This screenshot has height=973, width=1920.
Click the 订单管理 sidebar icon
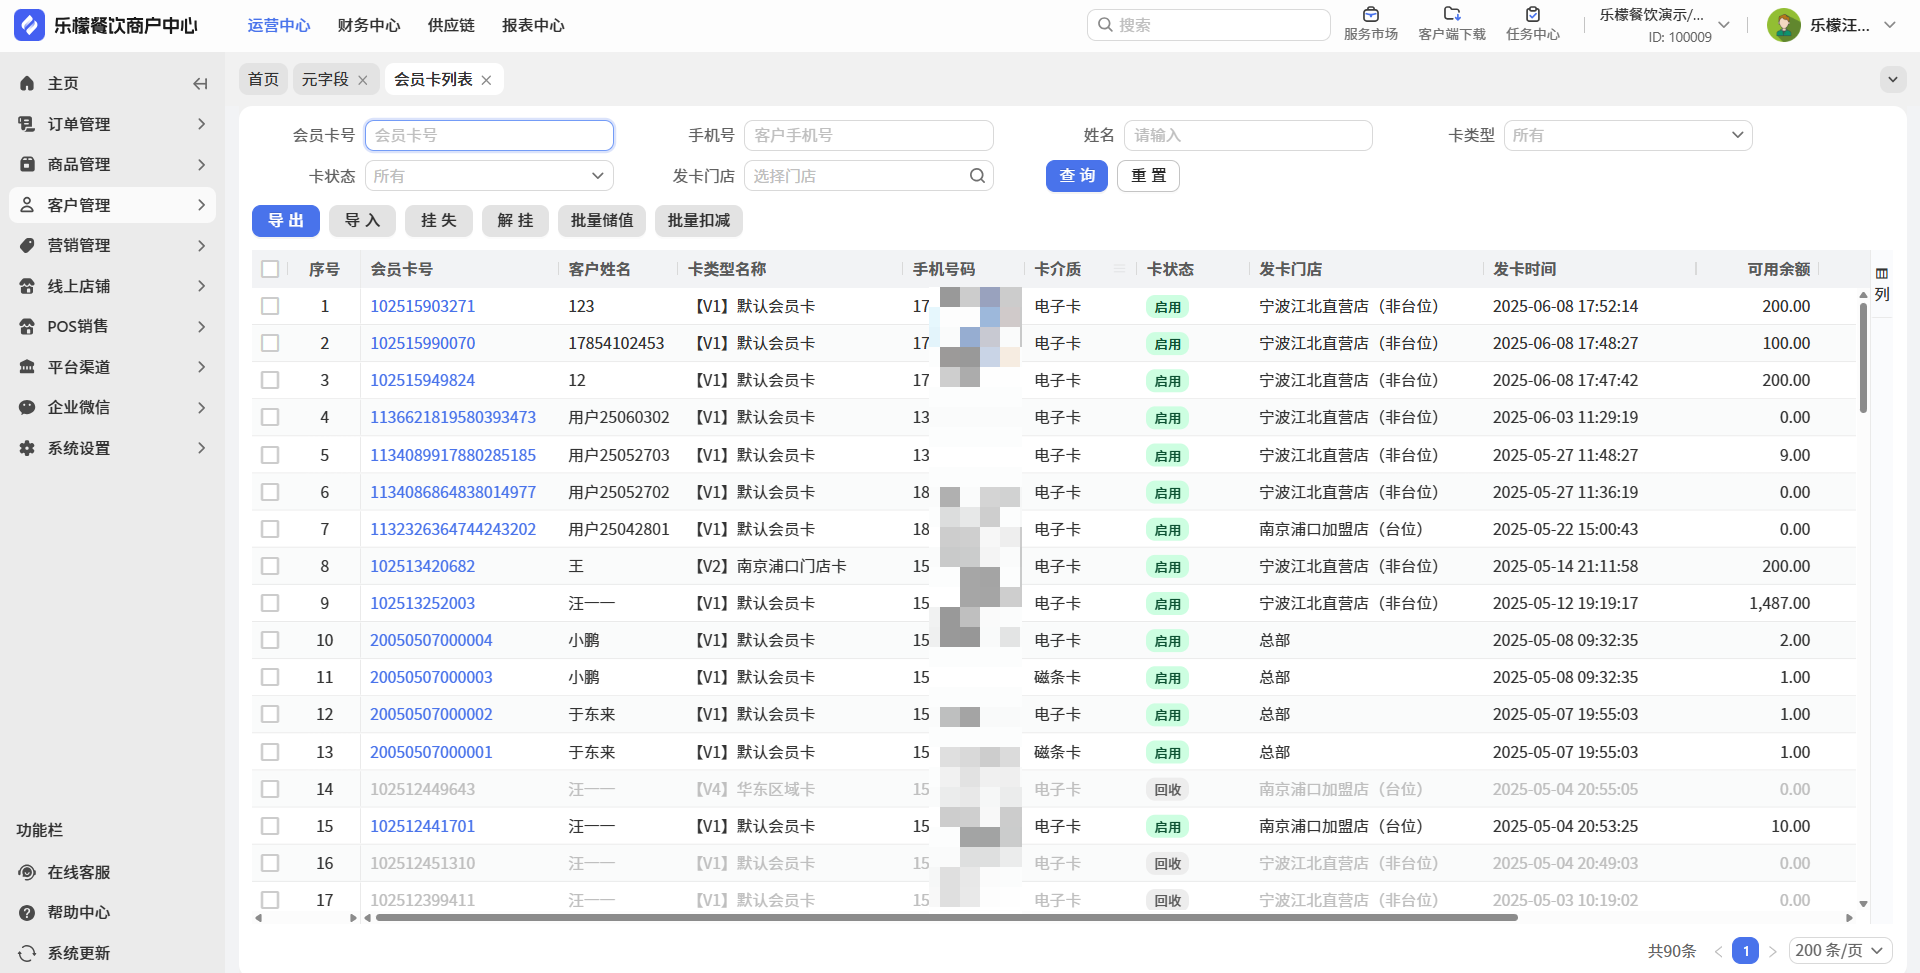(27, 124)
